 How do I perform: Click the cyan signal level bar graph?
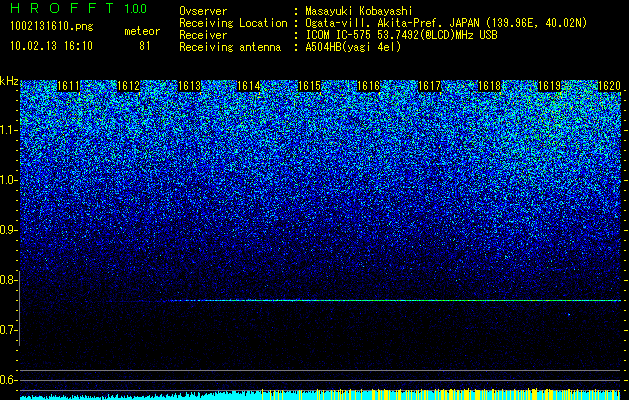point(320,394)
